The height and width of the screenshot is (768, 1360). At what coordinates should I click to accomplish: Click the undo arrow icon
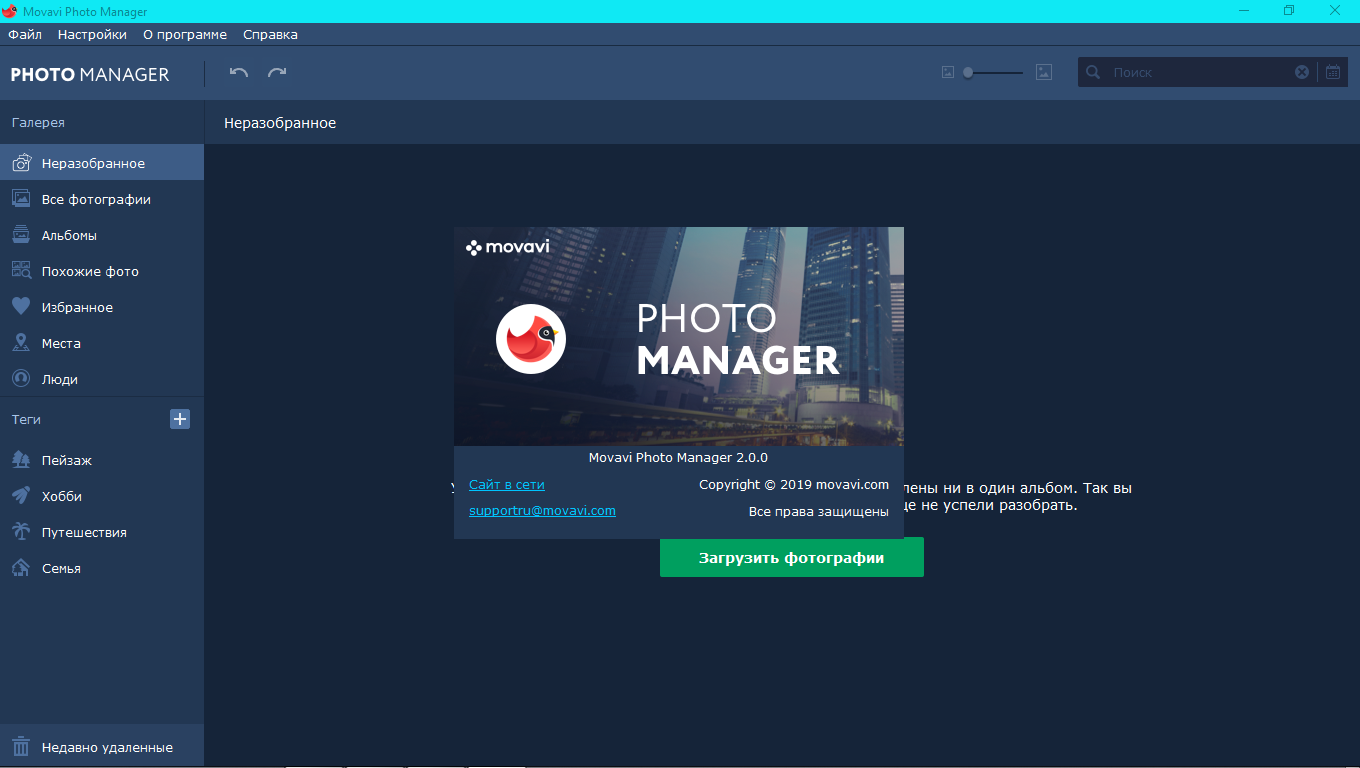pyautogui.click(x=238, y=72)
